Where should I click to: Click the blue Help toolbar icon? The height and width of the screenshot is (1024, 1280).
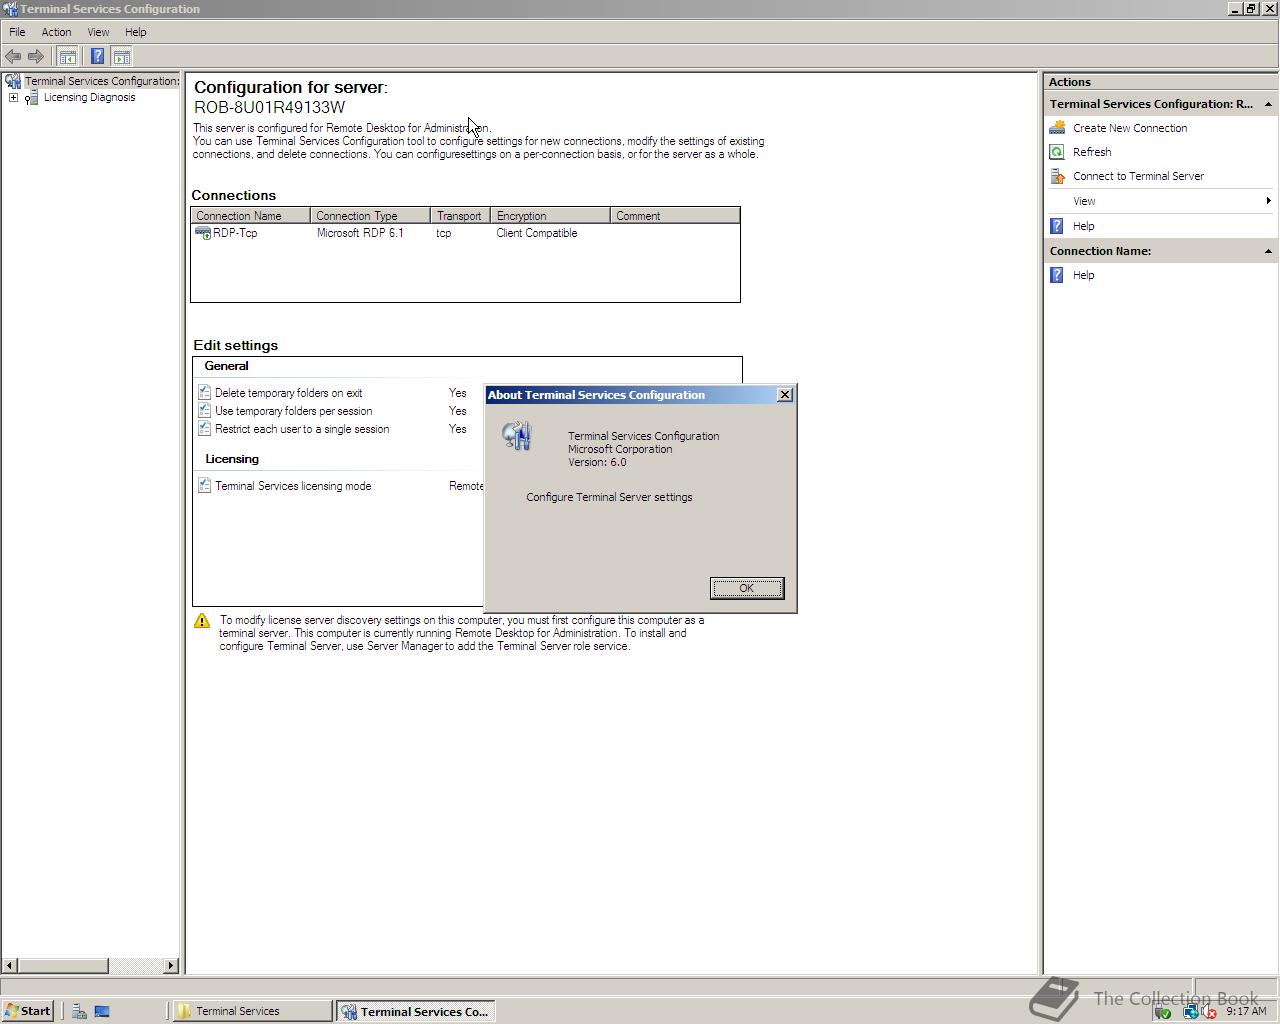(97, 56)
